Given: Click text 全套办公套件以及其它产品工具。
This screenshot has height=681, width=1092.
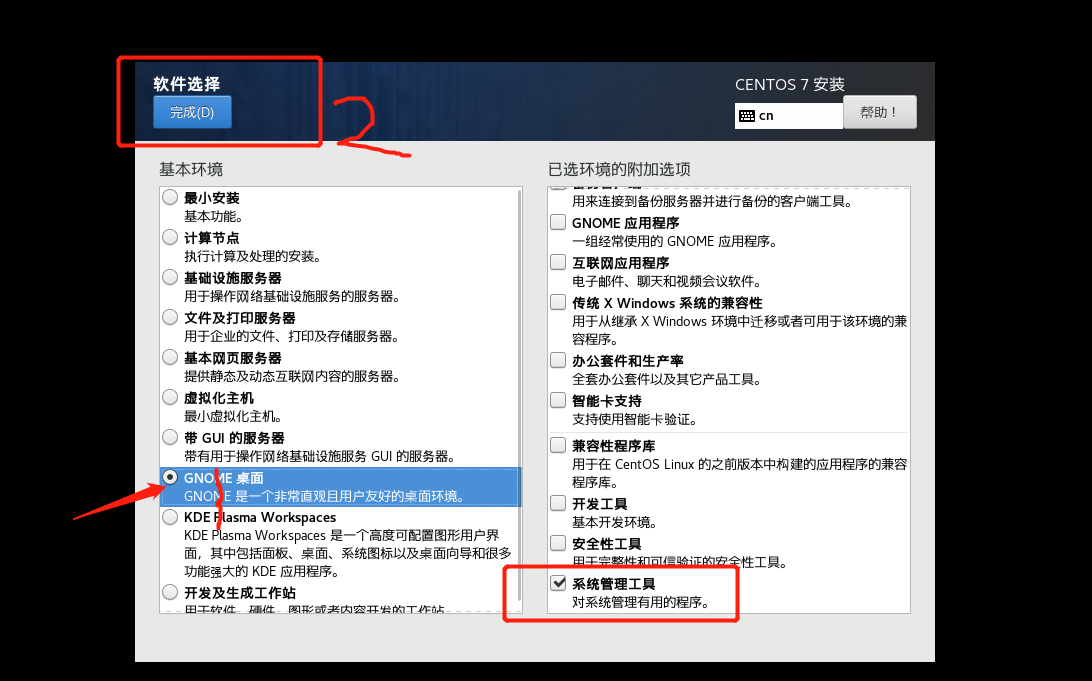Looking at the screenshot, I should point(667,379).
